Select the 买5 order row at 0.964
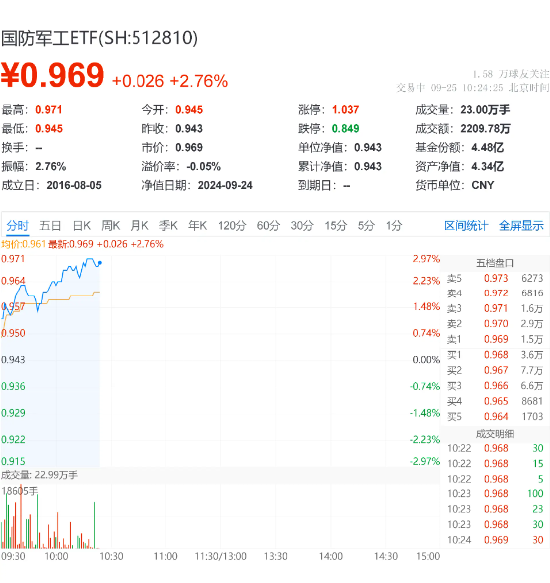 tap(495, 416)
